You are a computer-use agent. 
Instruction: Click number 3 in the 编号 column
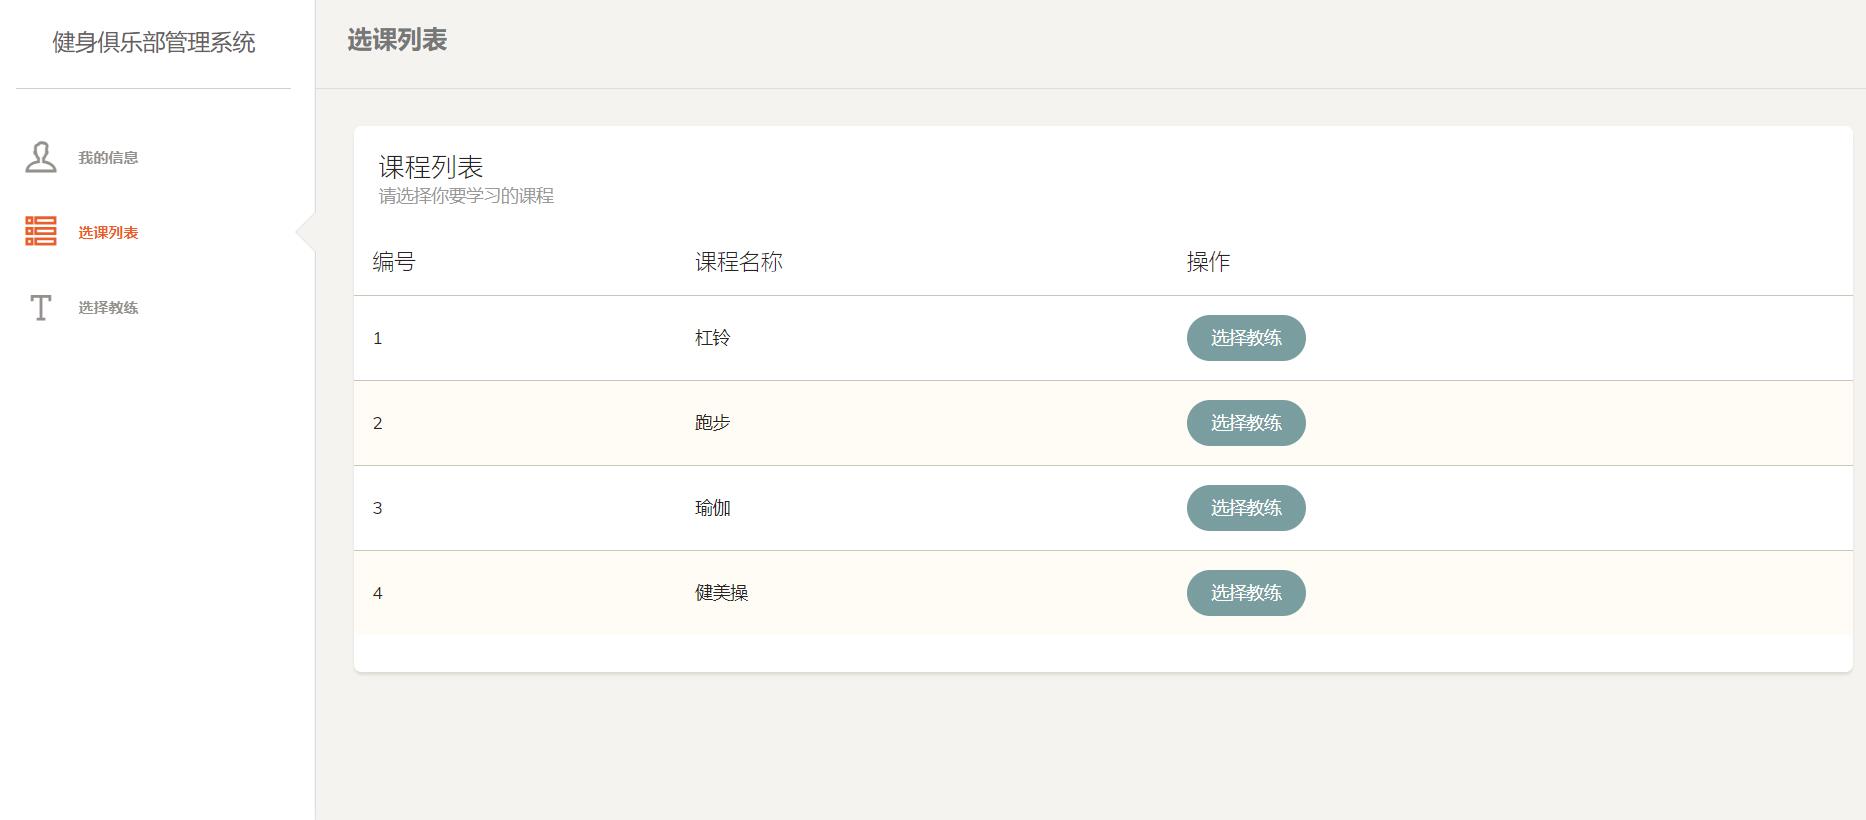click(378, 509)
